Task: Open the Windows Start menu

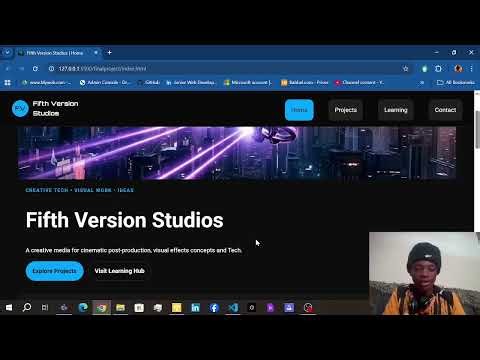Action: tap(9, 307)
